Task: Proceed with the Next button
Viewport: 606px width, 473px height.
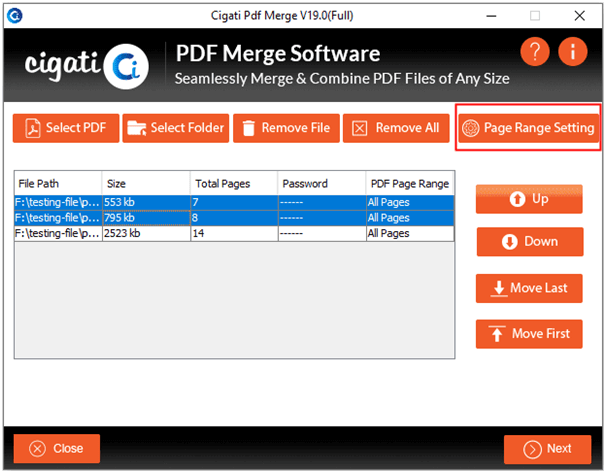Action: point(548,449)
